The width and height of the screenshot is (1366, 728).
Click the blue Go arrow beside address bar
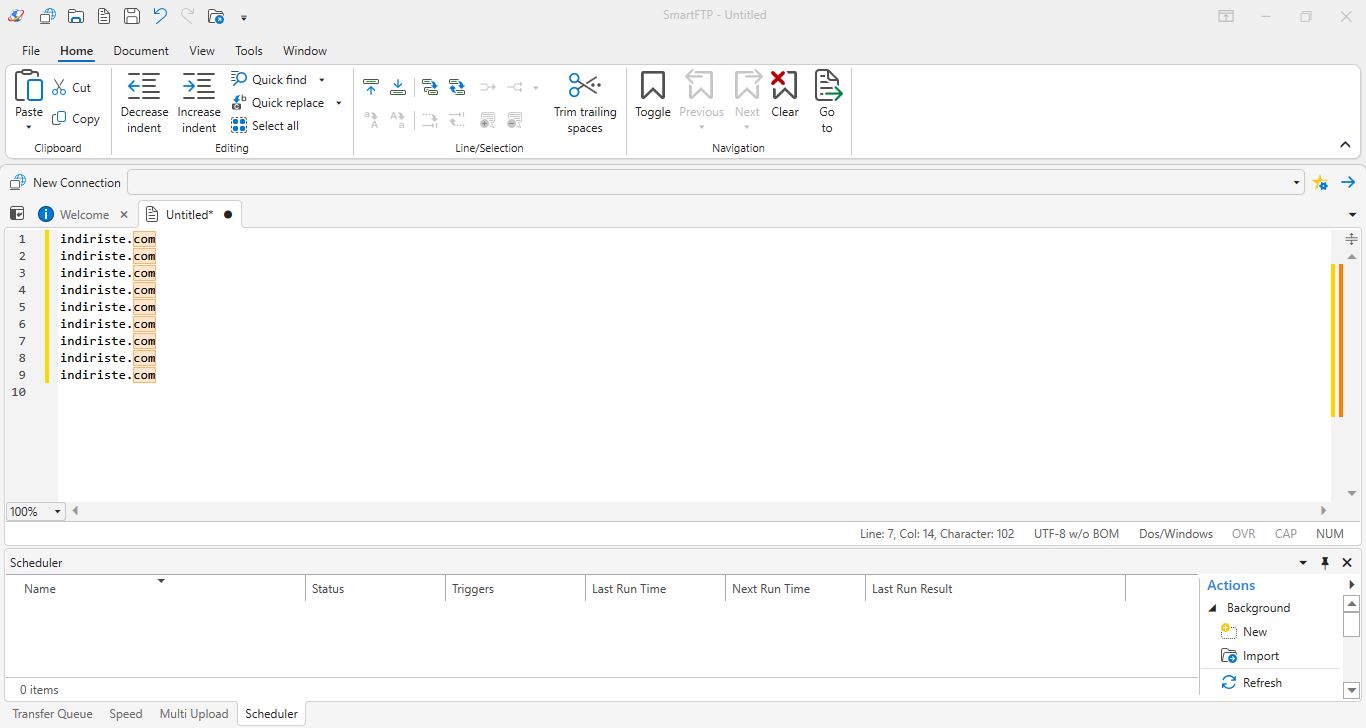1348,183
